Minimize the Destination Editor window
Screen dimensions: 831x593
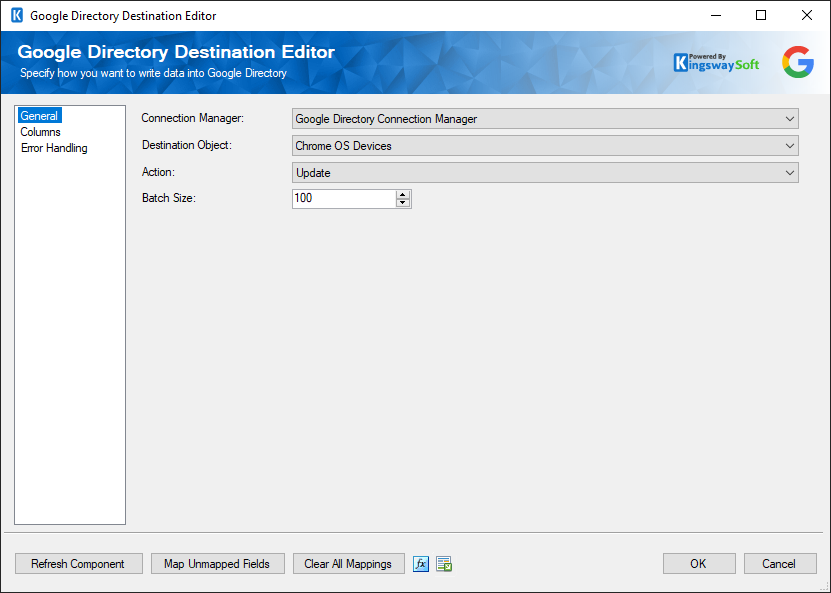(716, 15)
